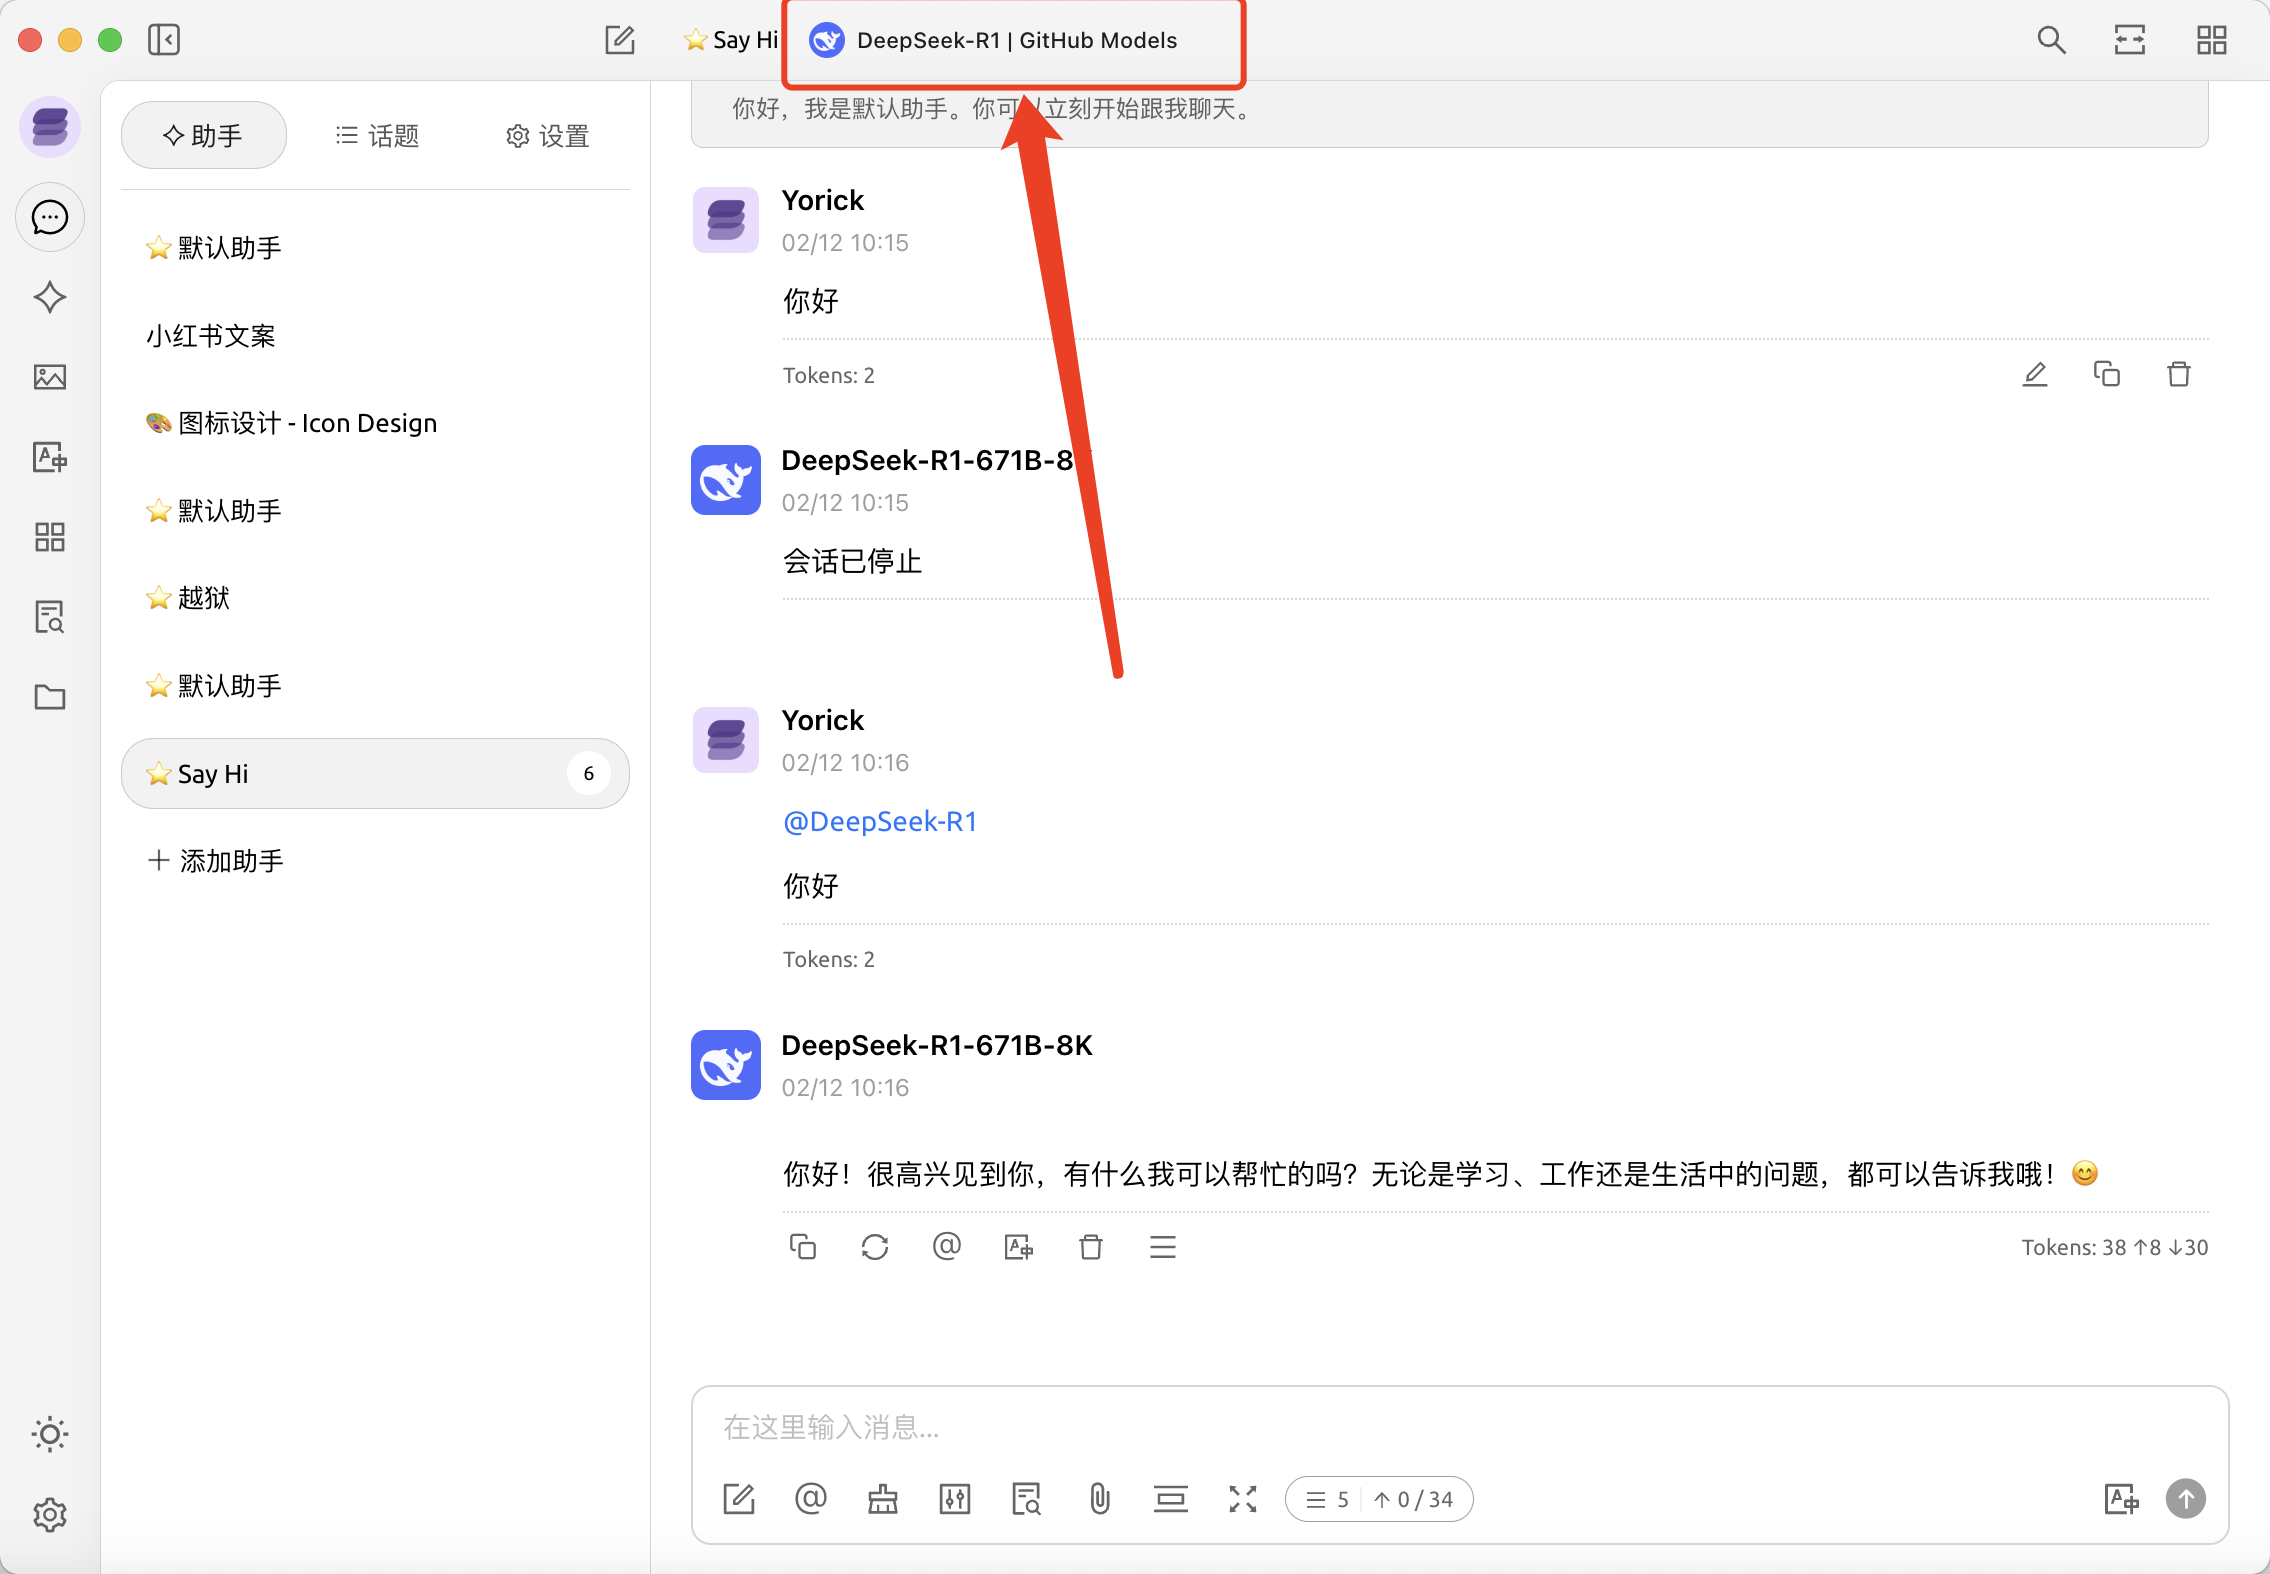Open the knowledge base sidebar icon
The height and width of the screenshot is (1574, 2270).
(49, 617)
